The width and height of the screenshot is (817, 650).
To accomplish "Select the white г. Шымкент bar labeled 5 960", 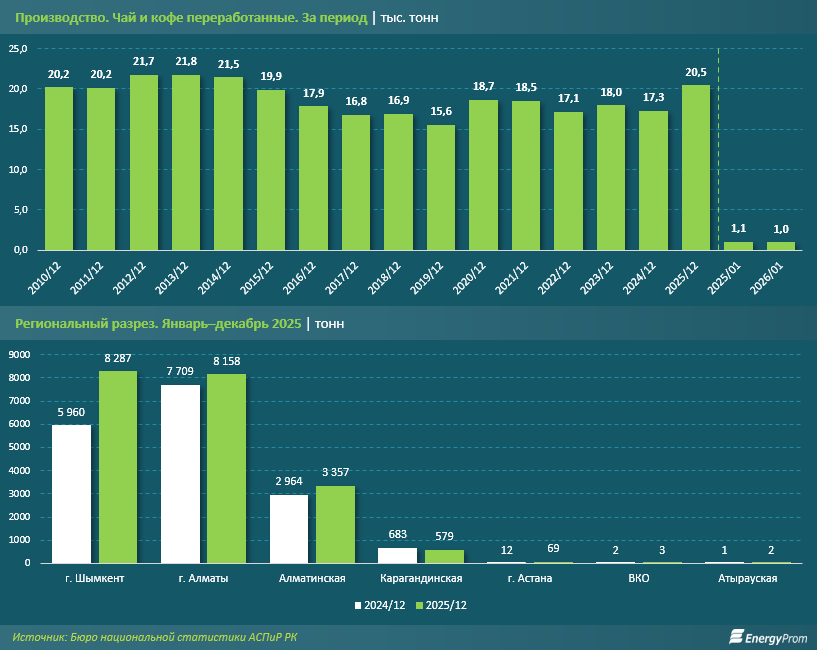I will 71,494.
